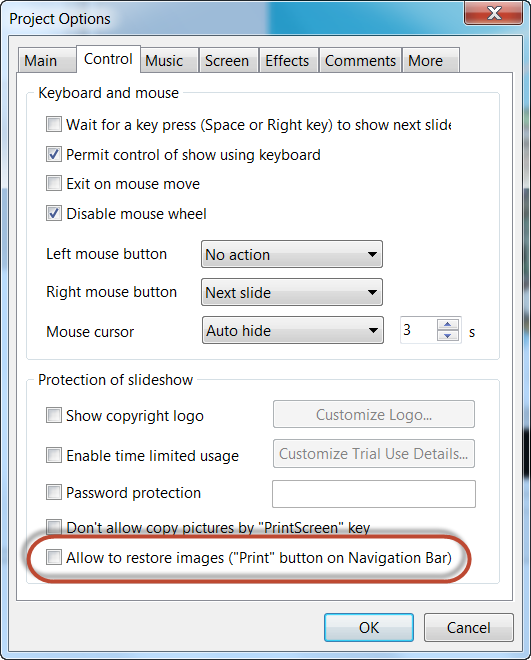The height and width of the screenshot is (660, 531).
Task: Go to the Effects tab
Action: pyautogui.click(x=289, y=61)
